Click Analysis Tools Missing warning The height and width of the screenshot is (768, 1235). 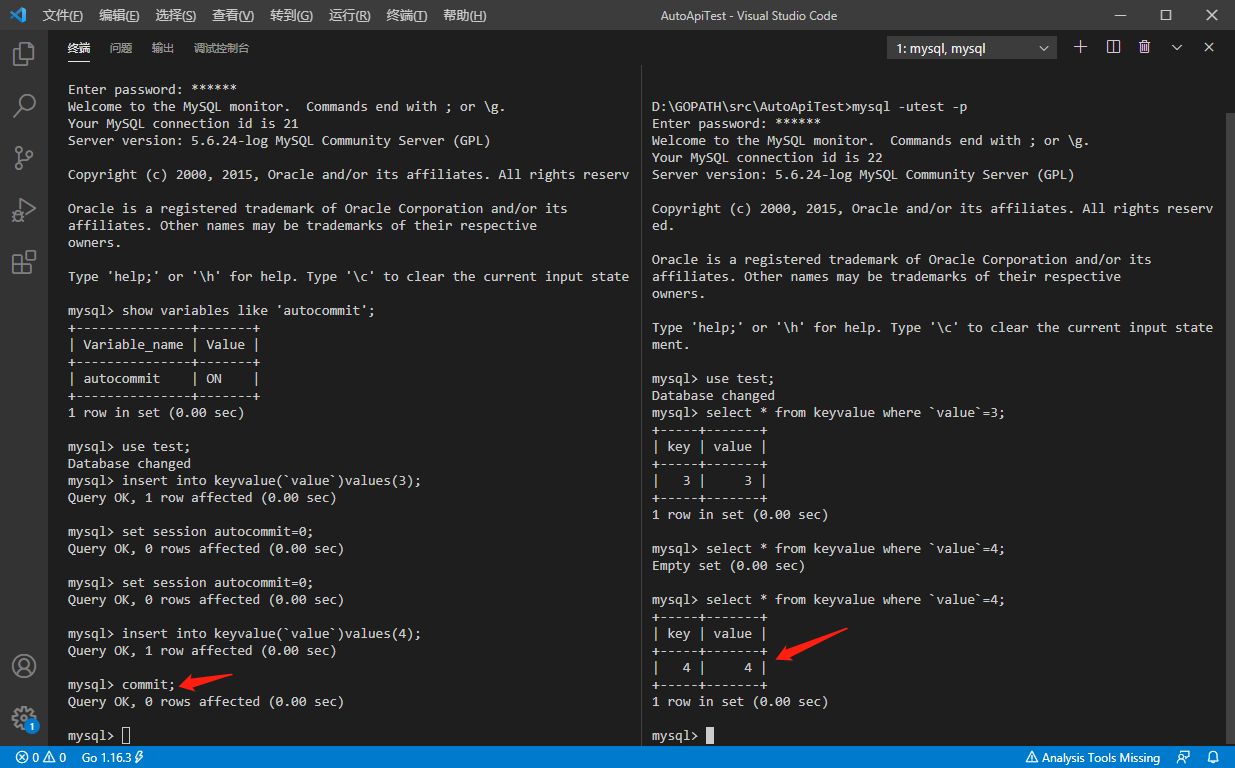(x=1093, y=757)
